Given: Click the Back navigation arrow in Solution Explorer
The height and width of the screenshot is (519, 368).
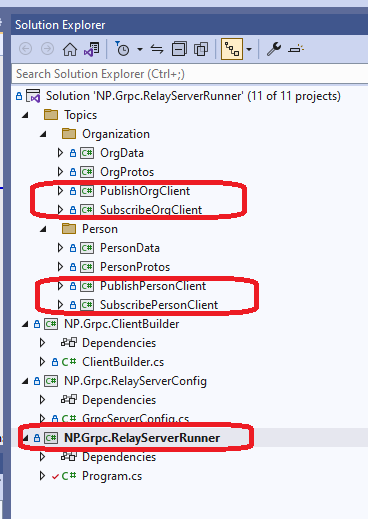Looking at the screenshot, I should 25,49.
